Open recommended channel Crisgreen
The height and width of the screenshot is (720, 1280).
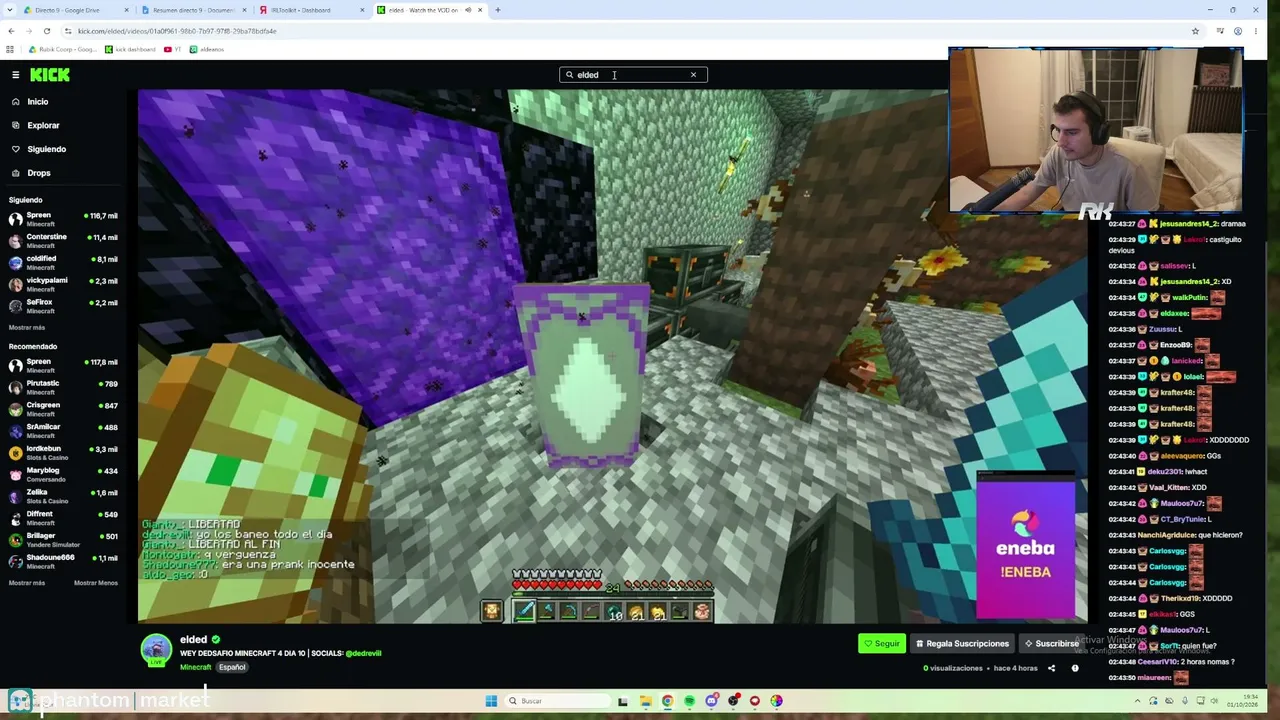(62, 409)
